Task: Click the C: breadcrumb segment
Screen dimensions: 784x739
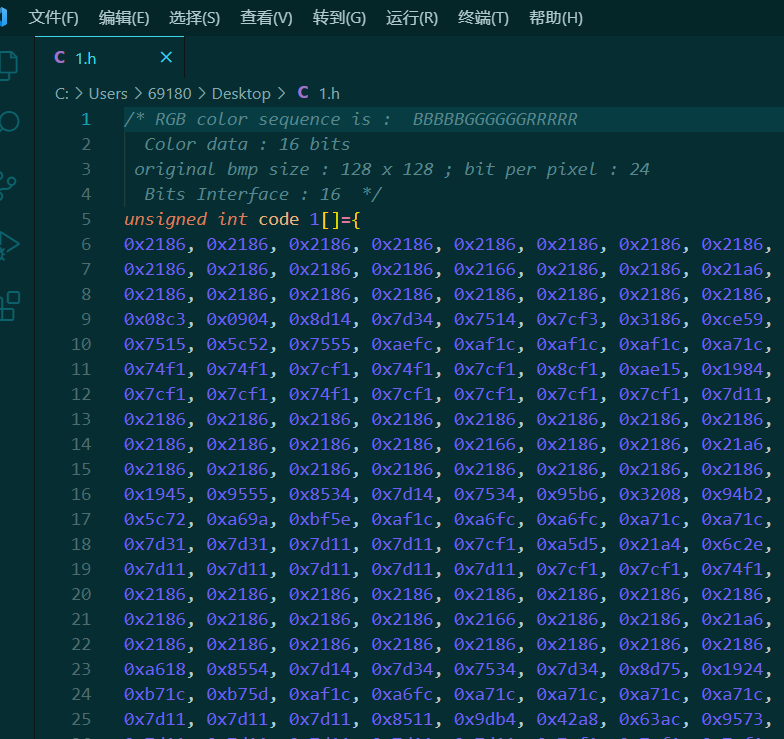Action: [x=62, y=94]
